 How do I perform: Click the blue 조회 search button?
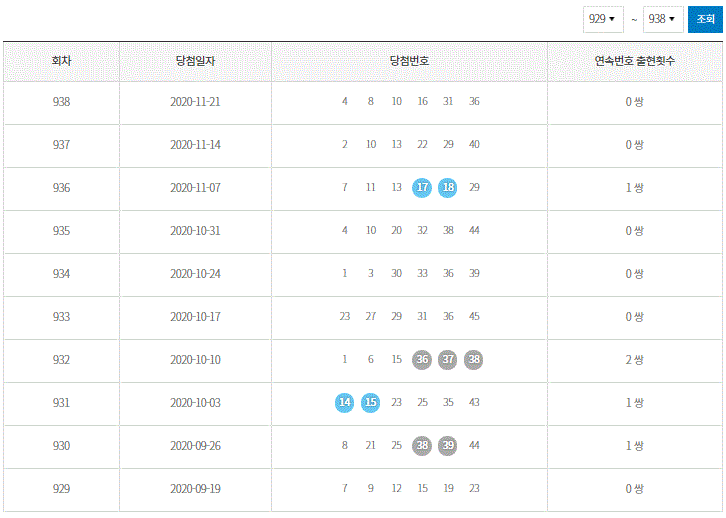705,19
